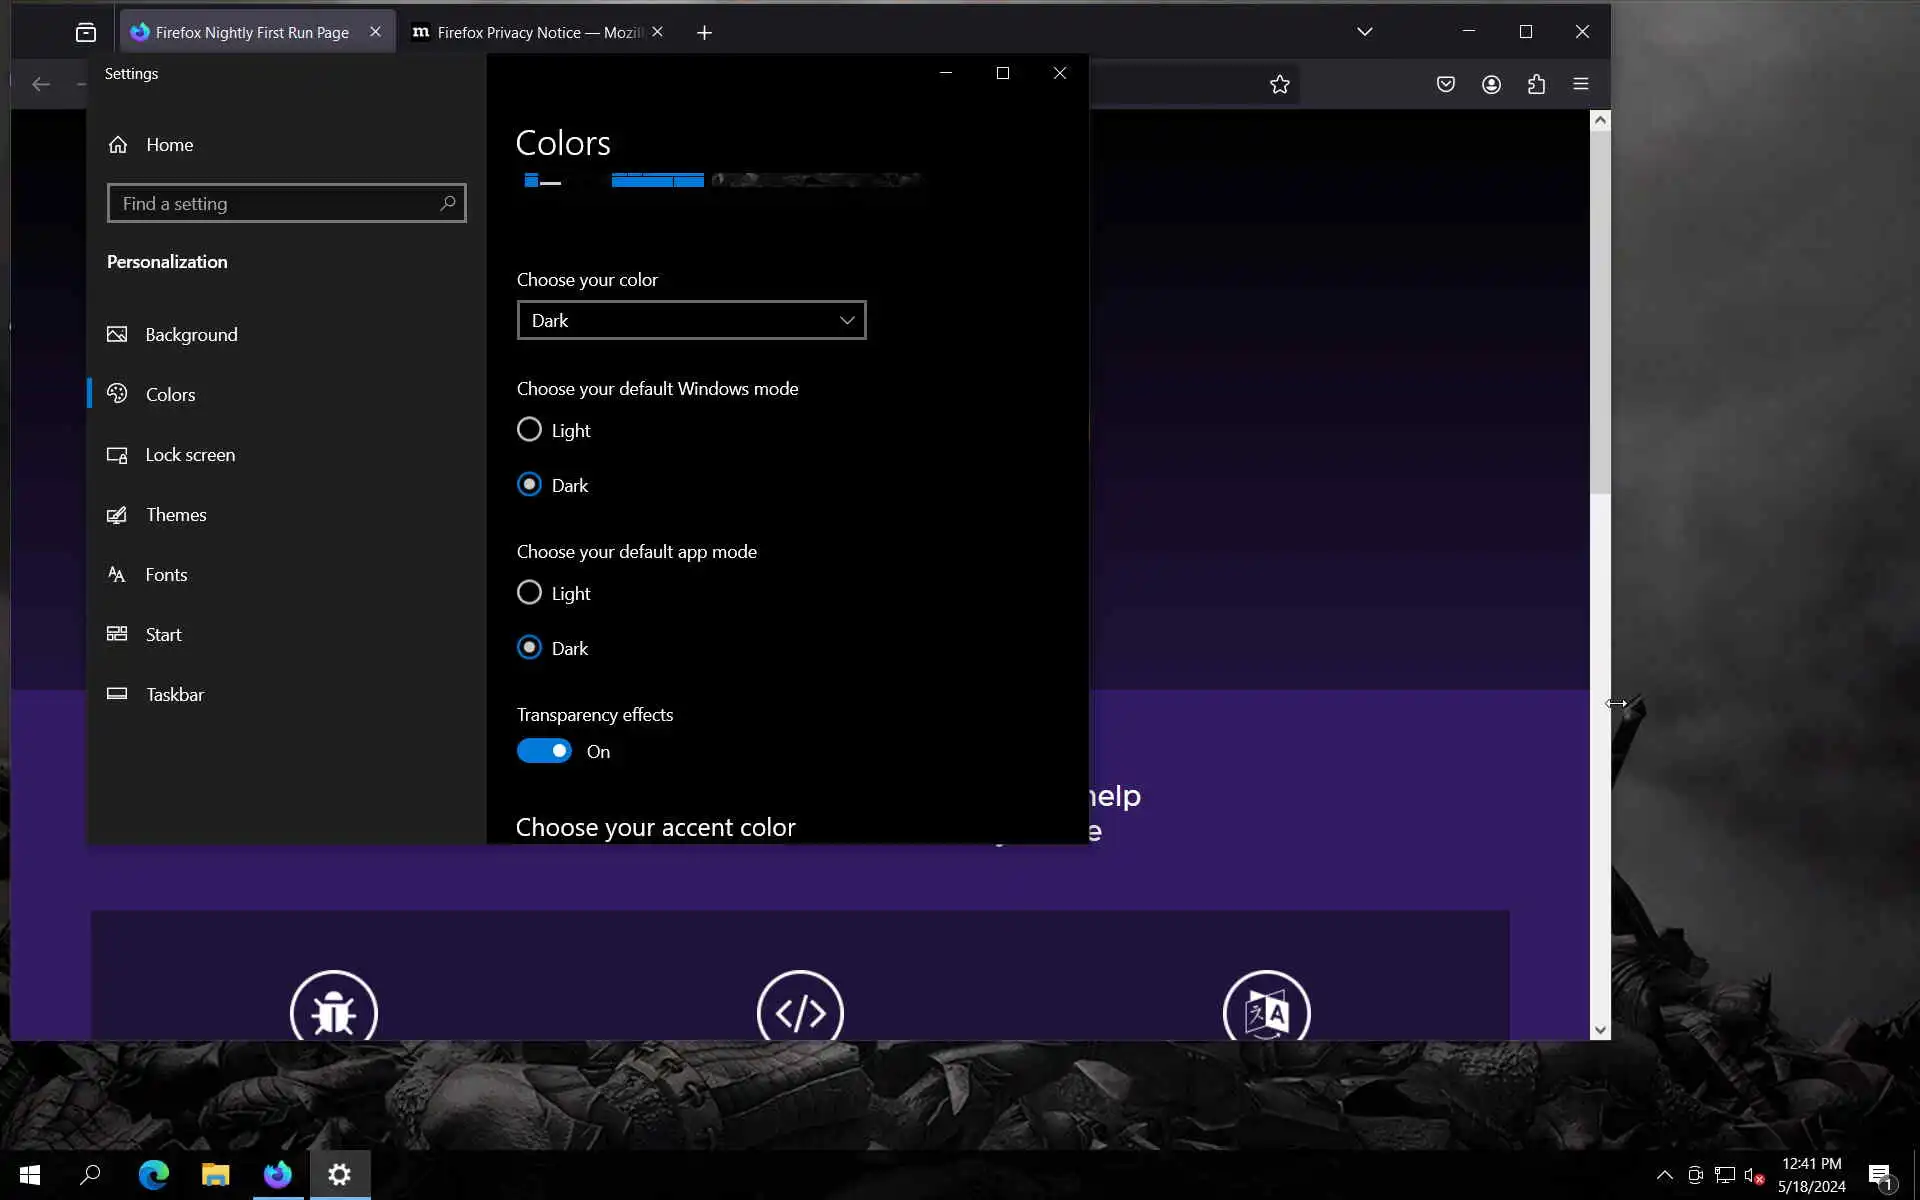Select Light for default Windows mode
This screenshot has width=1920, height=1200.
click(529, 430)
